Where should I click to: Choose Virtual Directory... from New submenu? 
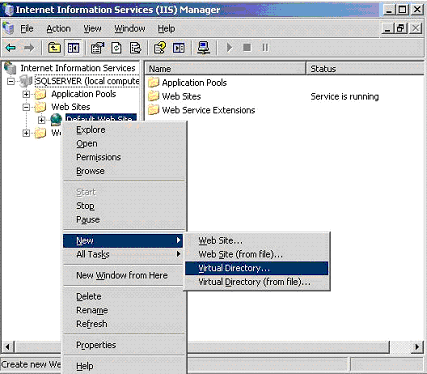click(x=257, y=268)
